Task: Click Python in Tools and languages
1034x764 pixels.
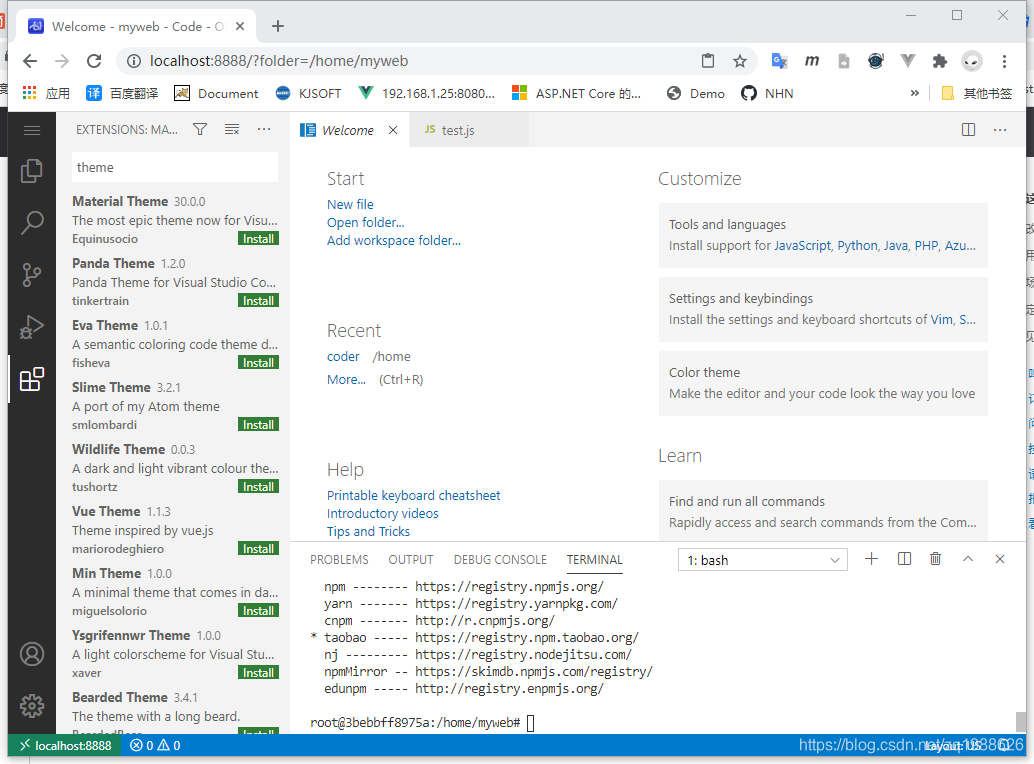Action: [x=857, y=245]
